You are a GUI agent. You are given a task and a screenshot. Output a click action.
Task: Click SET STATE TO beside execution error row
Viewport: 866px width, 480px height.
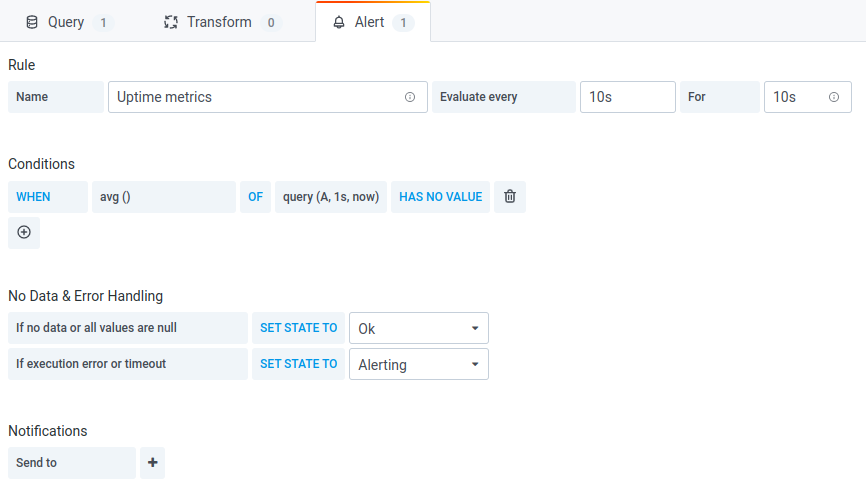(x=298, y=364)
